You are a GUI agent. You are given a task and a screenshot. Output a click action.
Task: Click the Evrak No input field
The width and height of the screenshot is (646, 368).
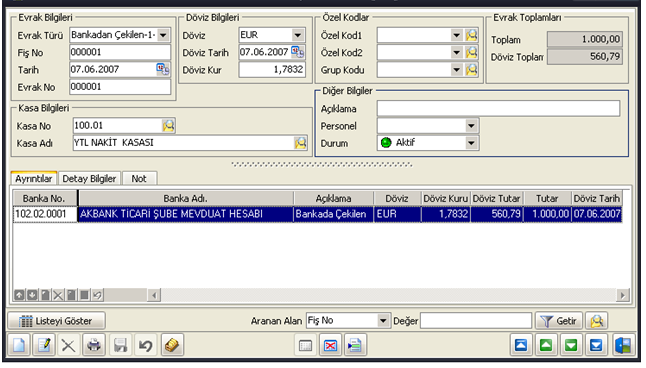tap(120, 87)
